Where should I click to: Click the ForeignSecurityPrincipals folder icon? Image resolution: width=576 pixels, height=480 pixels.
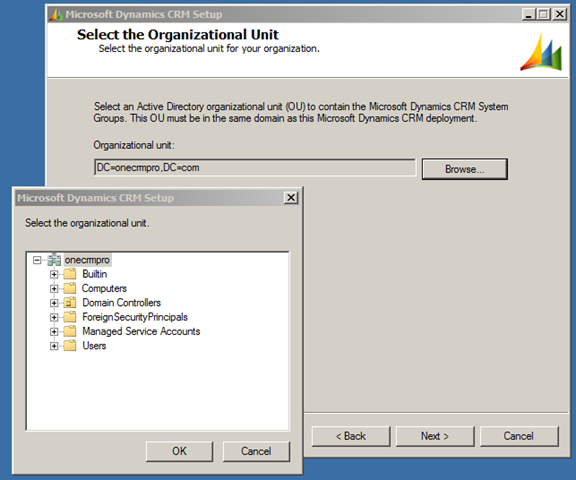(69, 317)
